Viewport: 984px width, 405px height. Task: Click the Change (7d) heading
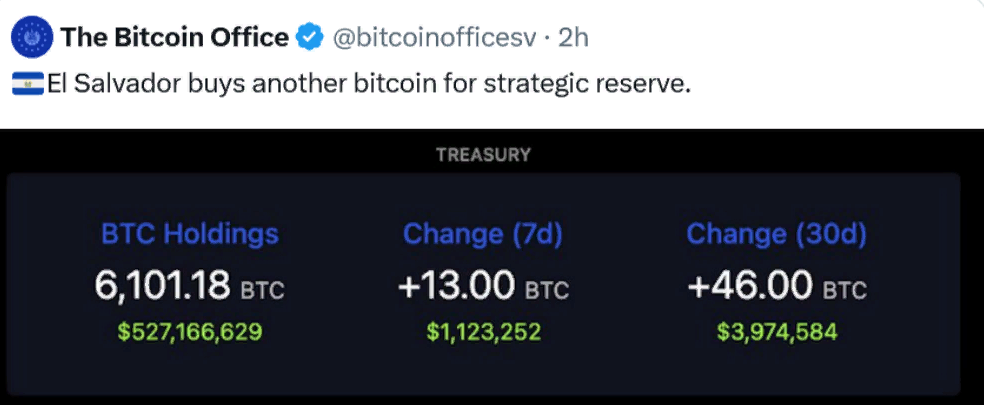tap(483, 234)
